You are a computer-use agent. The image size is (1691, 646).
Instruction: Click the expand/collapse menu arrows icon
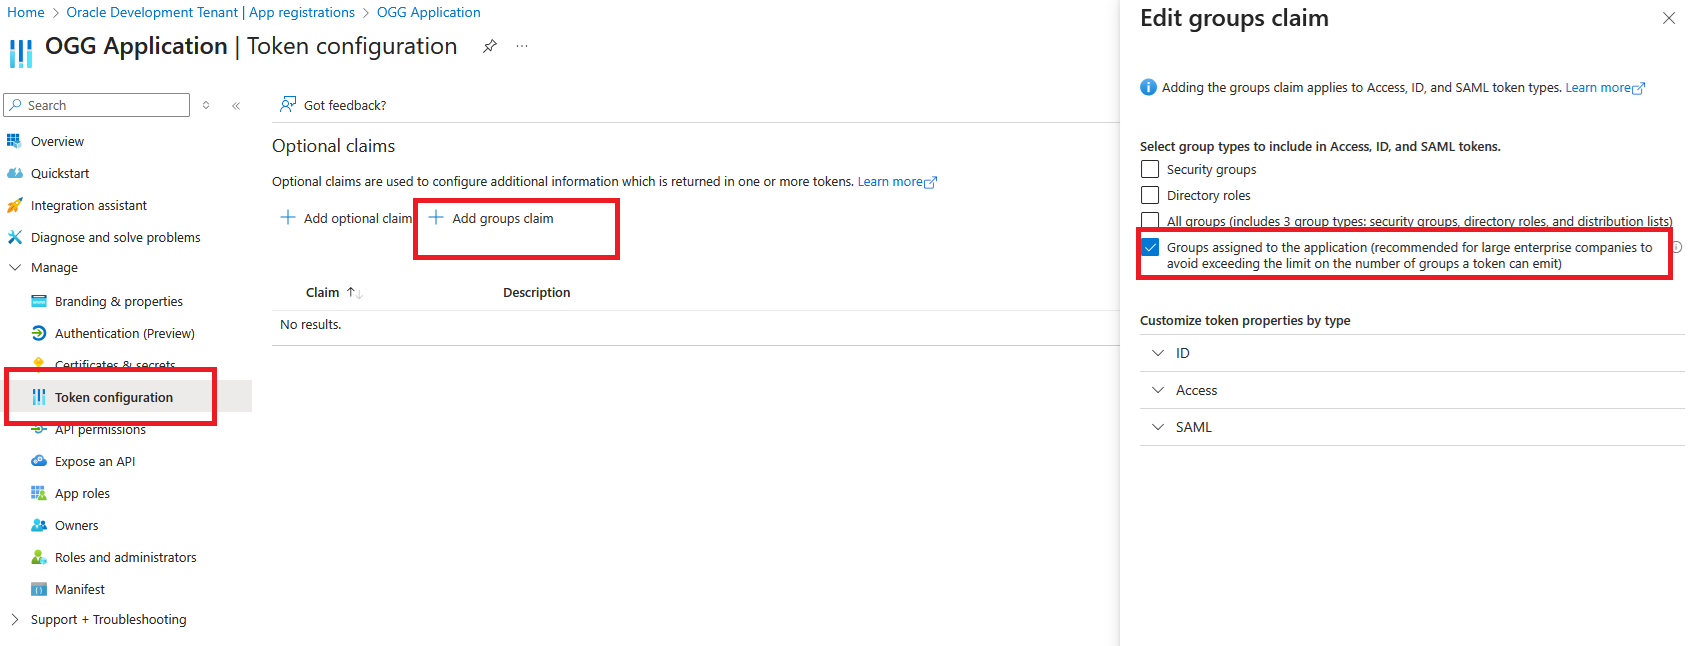coord(206,105)
